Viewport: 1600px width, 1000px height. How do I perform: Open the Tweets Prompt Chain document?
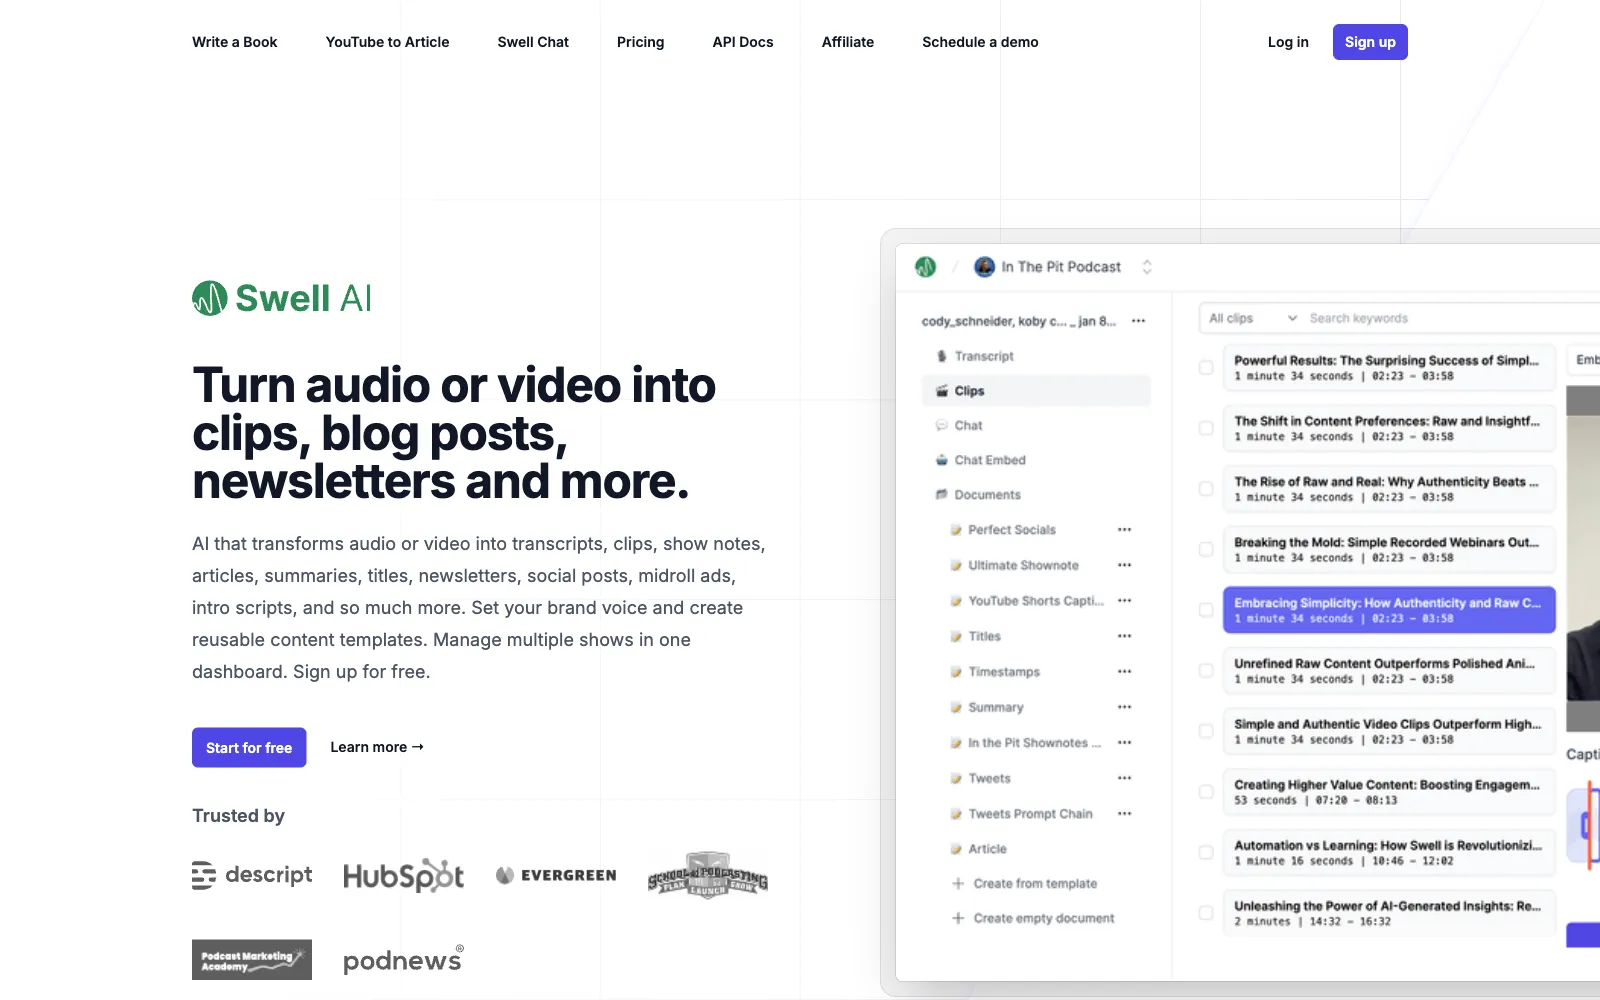1030,814
